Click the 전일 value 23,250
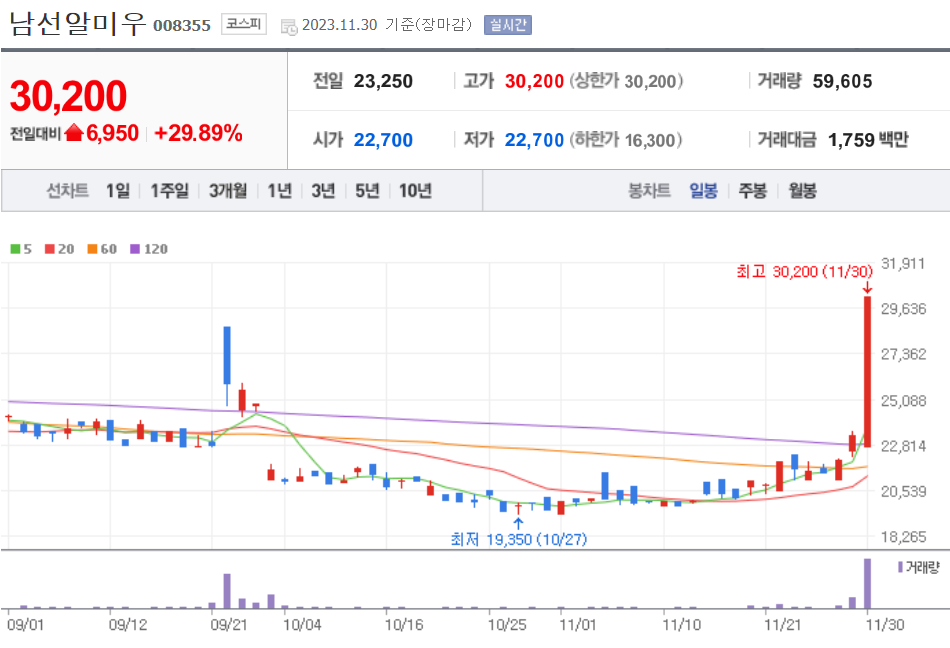The width and height of the screenshot is (950, 648). (383, 81)
